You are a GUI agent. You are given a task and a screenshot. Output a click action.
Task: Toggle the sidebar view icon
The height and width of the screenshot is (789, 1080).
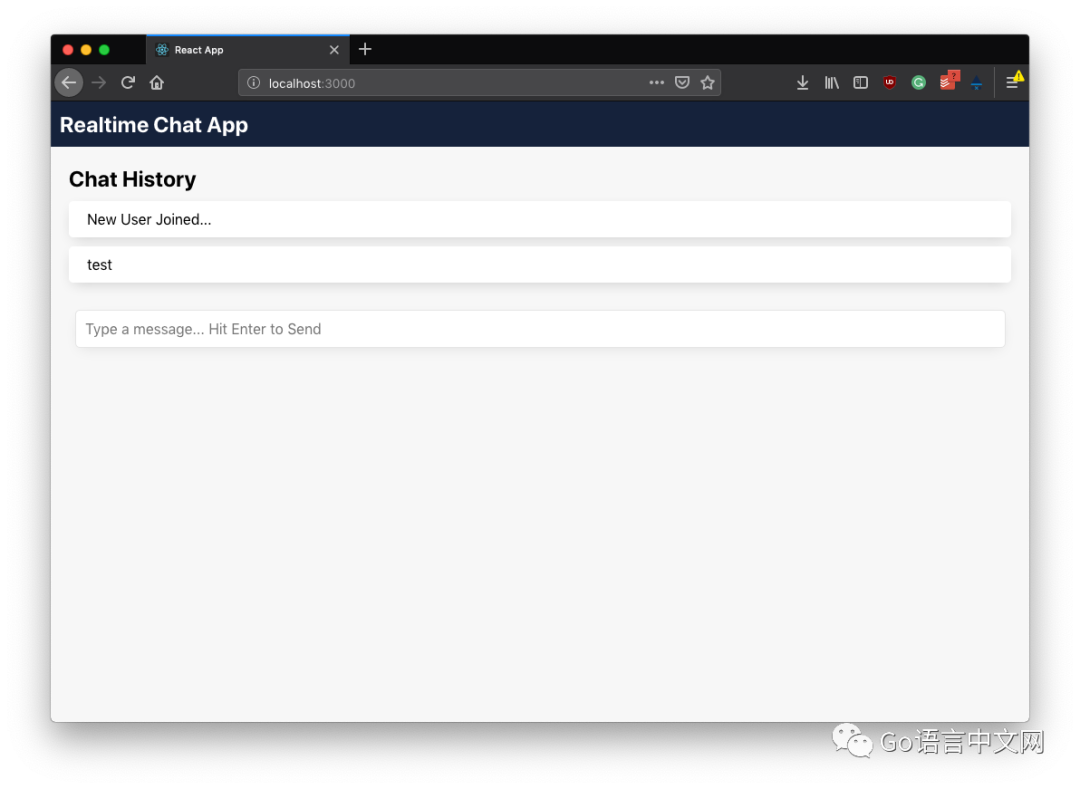point(860,83)
